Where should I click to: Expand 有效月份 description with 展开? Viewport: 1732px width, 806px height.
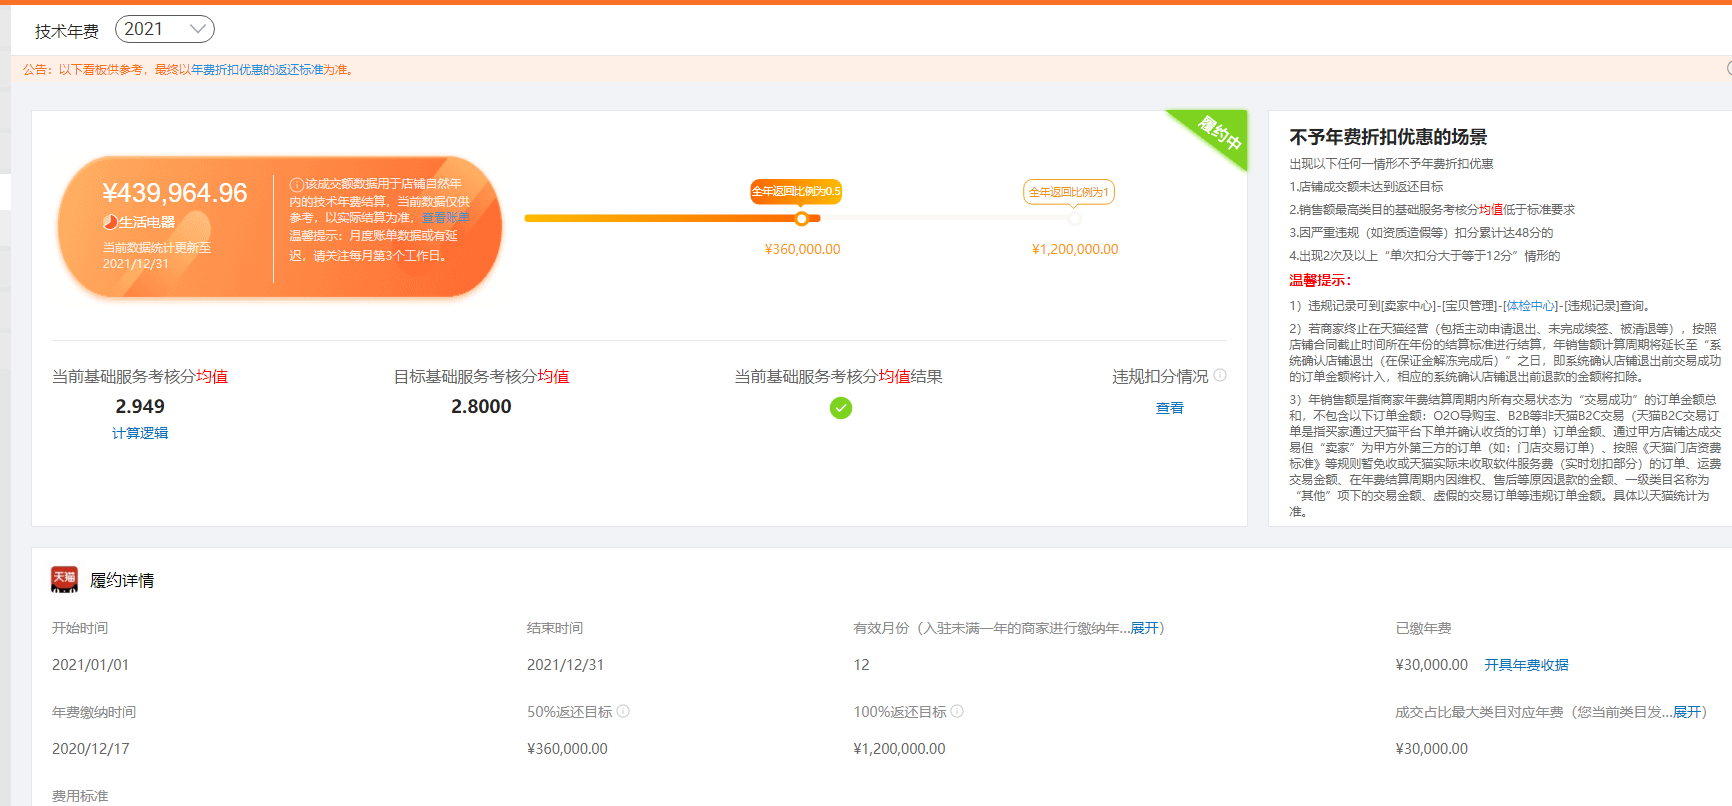pyautogui.click(x=1144, y=628)
